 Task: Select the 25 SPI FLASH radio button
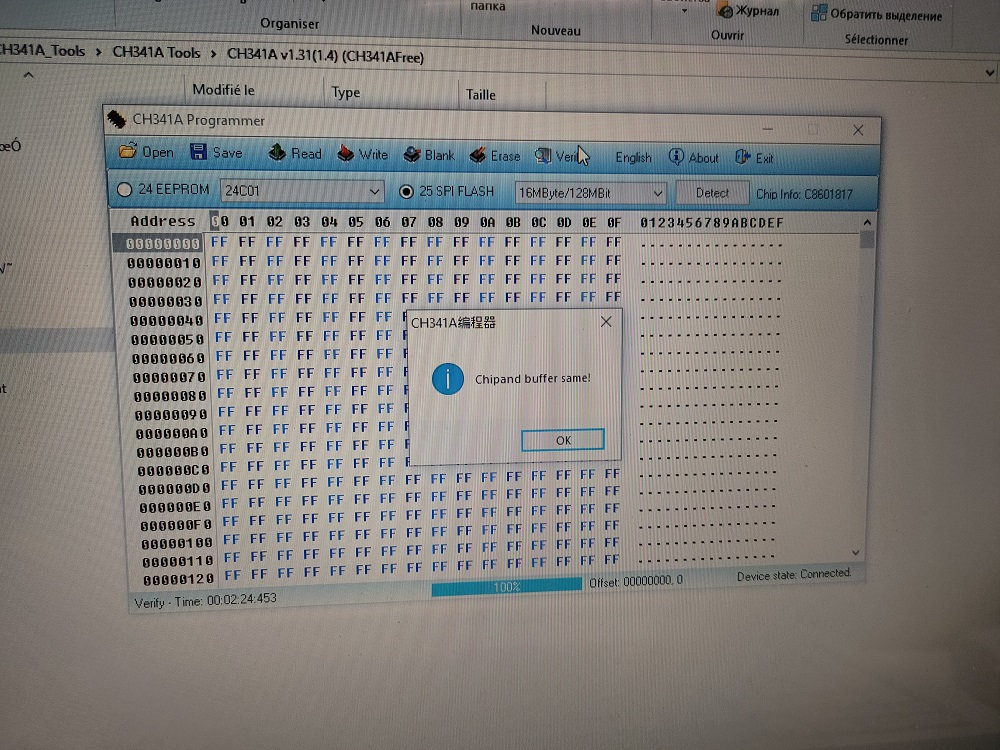(x=406, y=191)
